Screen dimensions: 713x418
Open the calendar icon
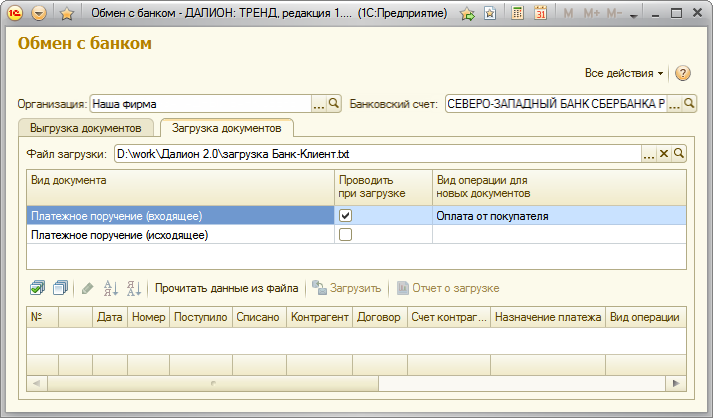tap(540, 13)
